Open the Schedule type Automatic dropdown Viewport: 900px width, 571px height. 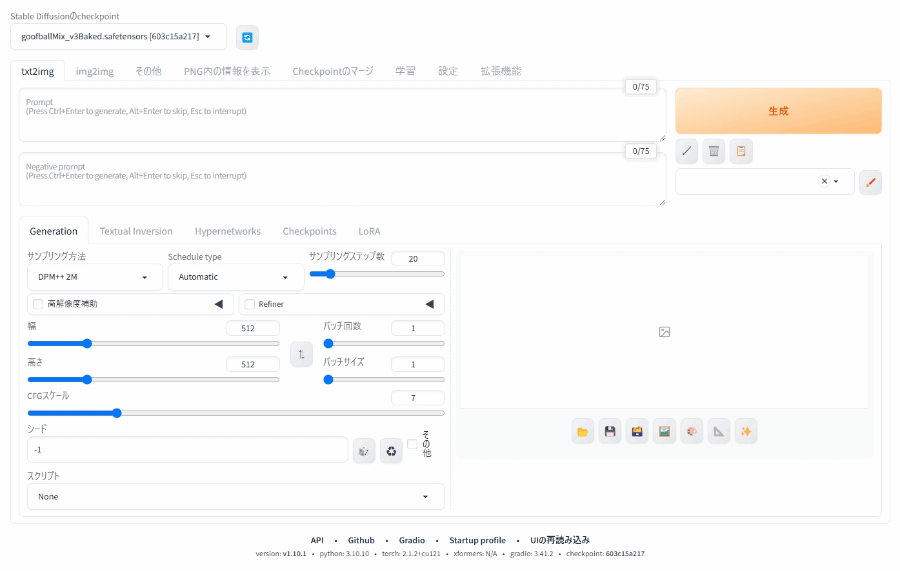[x=236, y=277]
